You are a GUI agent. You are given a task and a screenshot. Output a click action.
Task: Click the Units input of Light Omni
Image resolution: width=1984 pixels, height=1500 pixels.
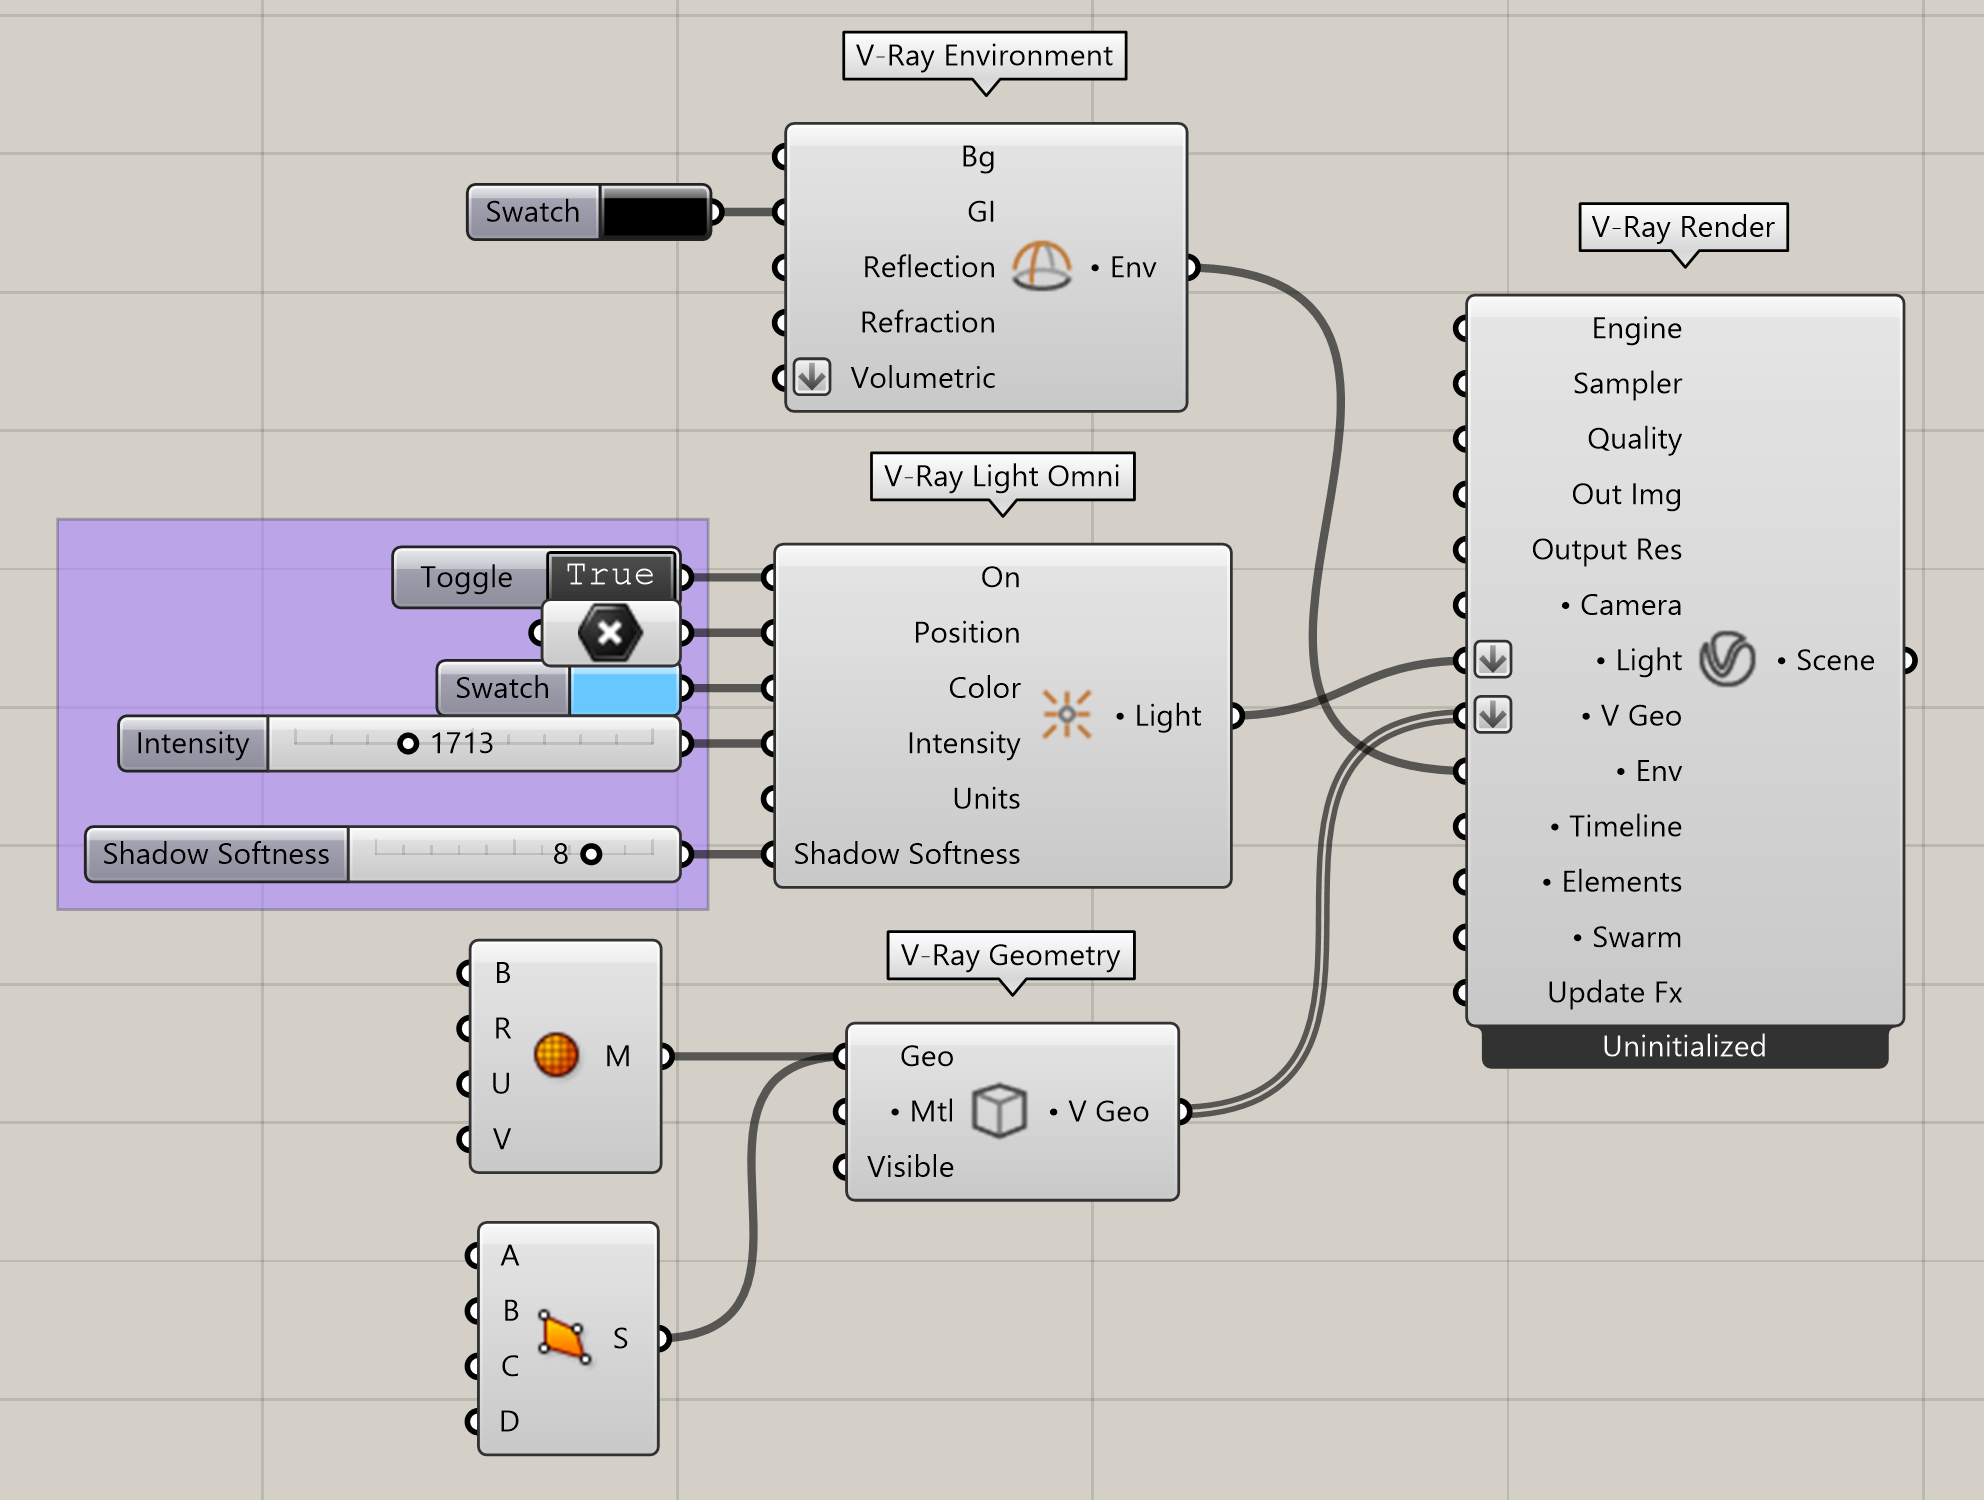pyautogui.click(x=986, y=798)
